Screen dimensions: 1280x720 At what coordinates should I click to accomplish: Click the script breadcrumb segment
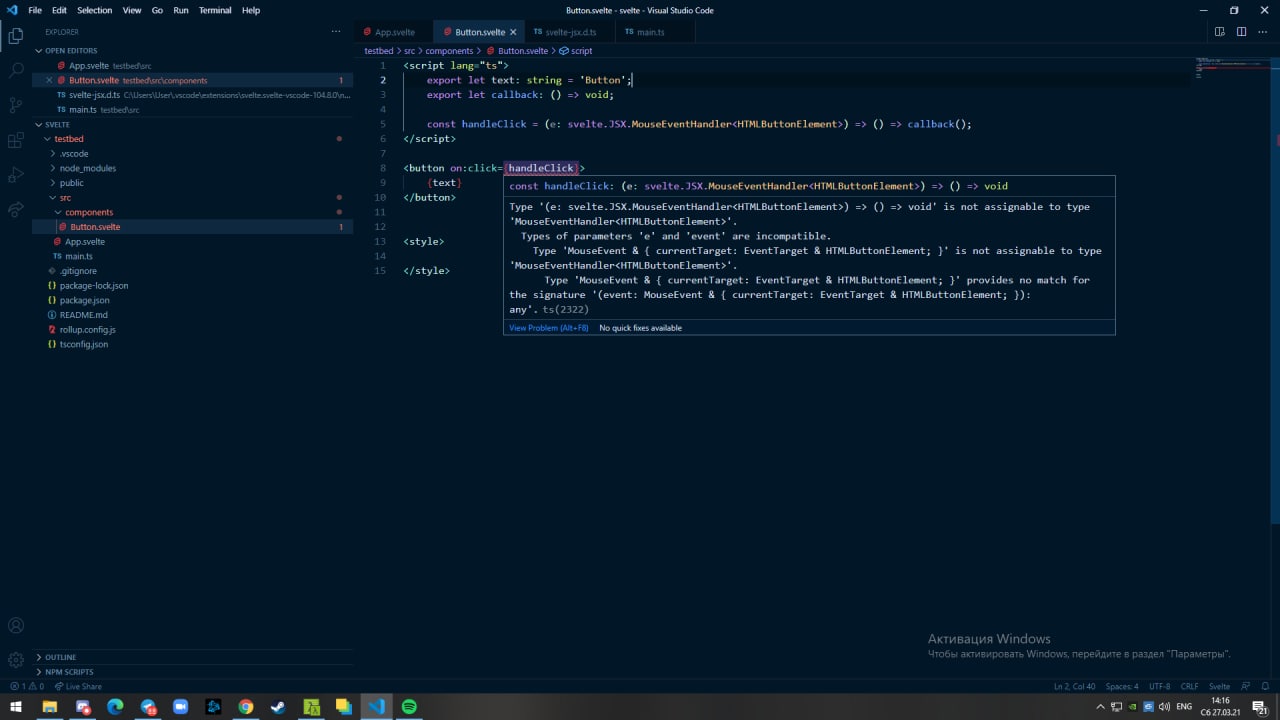pos(577,51)
